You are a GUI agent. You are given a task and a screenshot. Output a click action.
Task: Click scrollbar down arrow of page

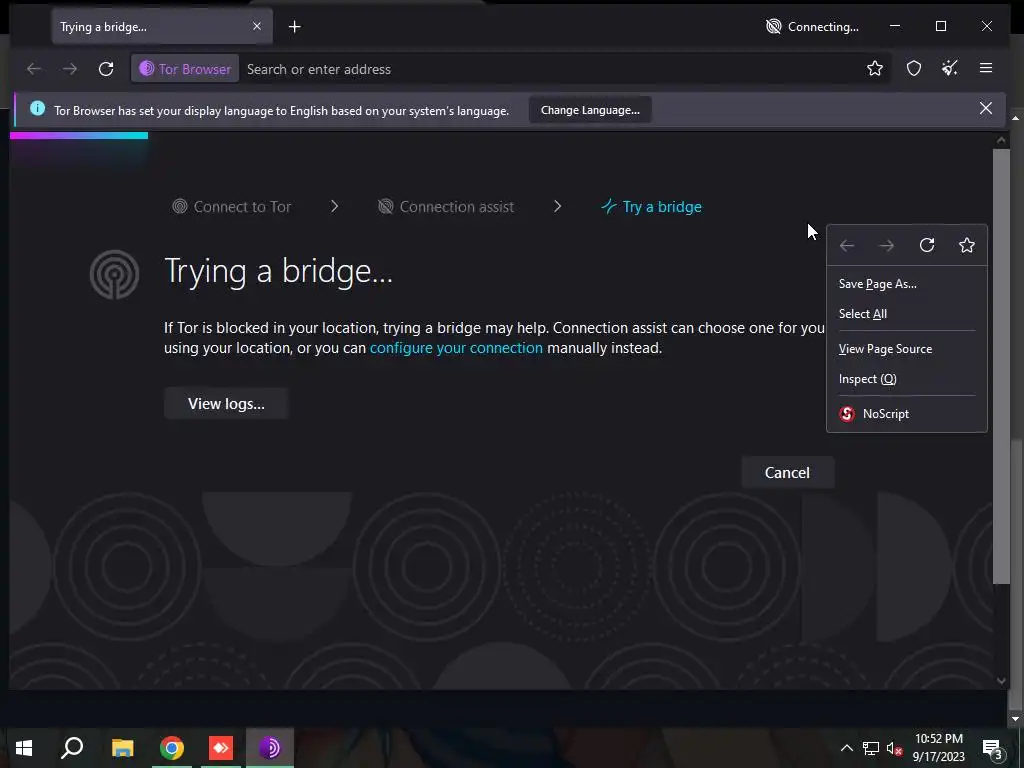(1001, 680)
